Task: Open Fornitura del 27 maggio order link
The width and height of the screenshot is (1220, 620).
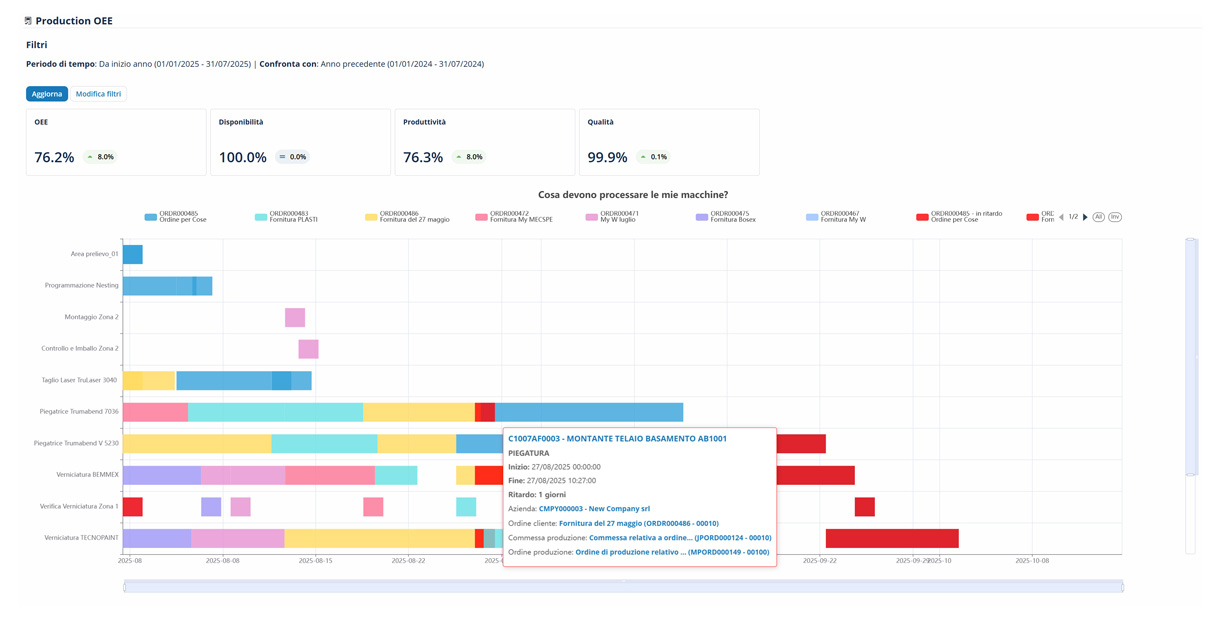Action: [638, 523]
